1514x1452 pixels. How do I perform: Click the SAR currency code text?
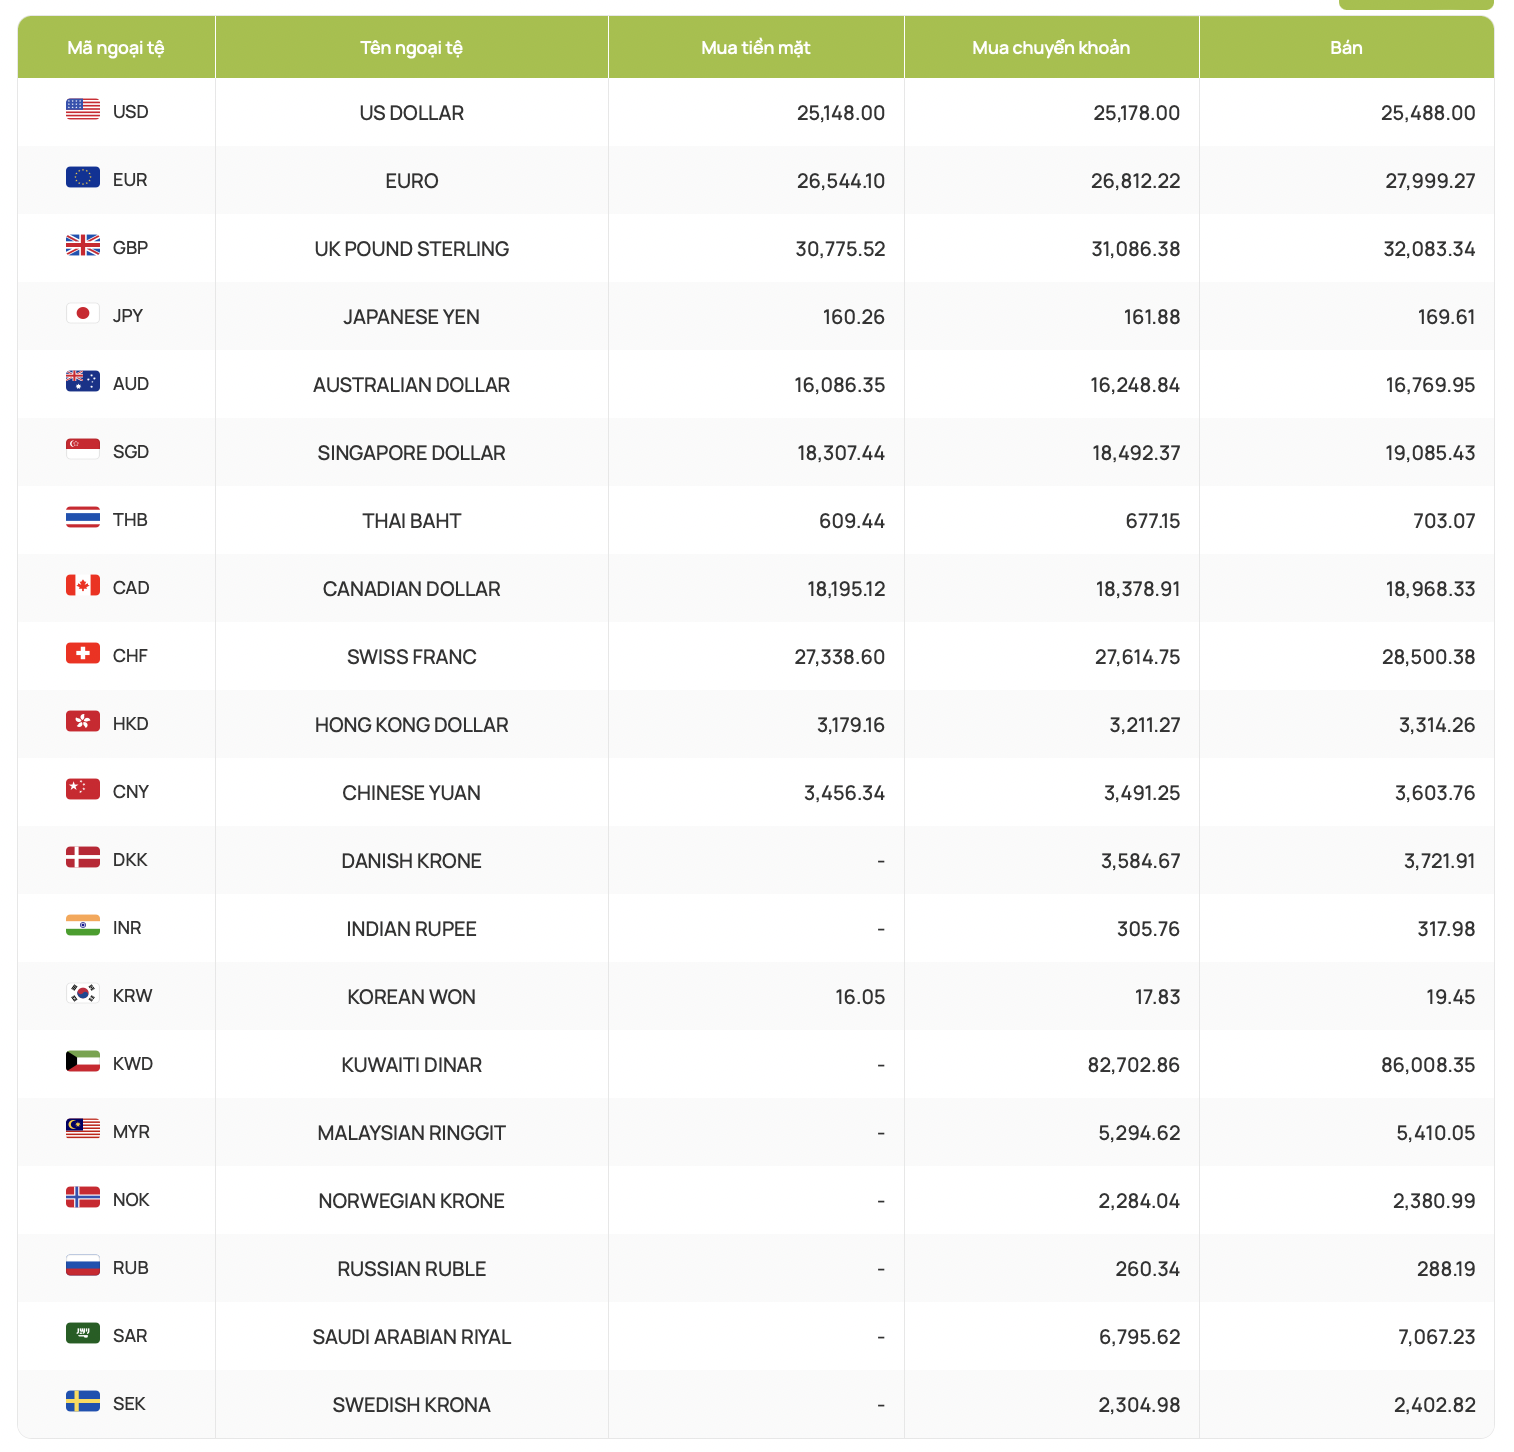click(130, 1336)
